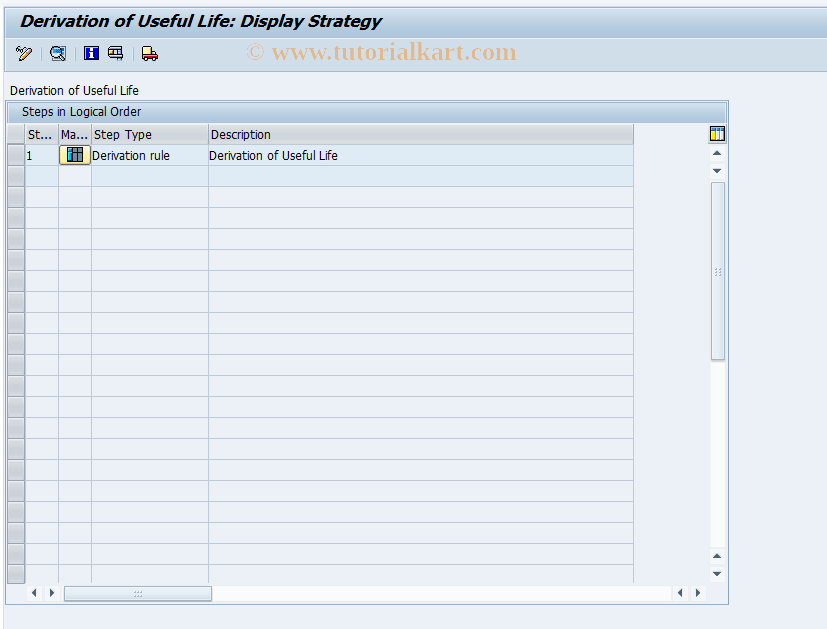Screen dimensions: 827x629
Task: Select the transport truck icon
Action: (x=148, y=53)
